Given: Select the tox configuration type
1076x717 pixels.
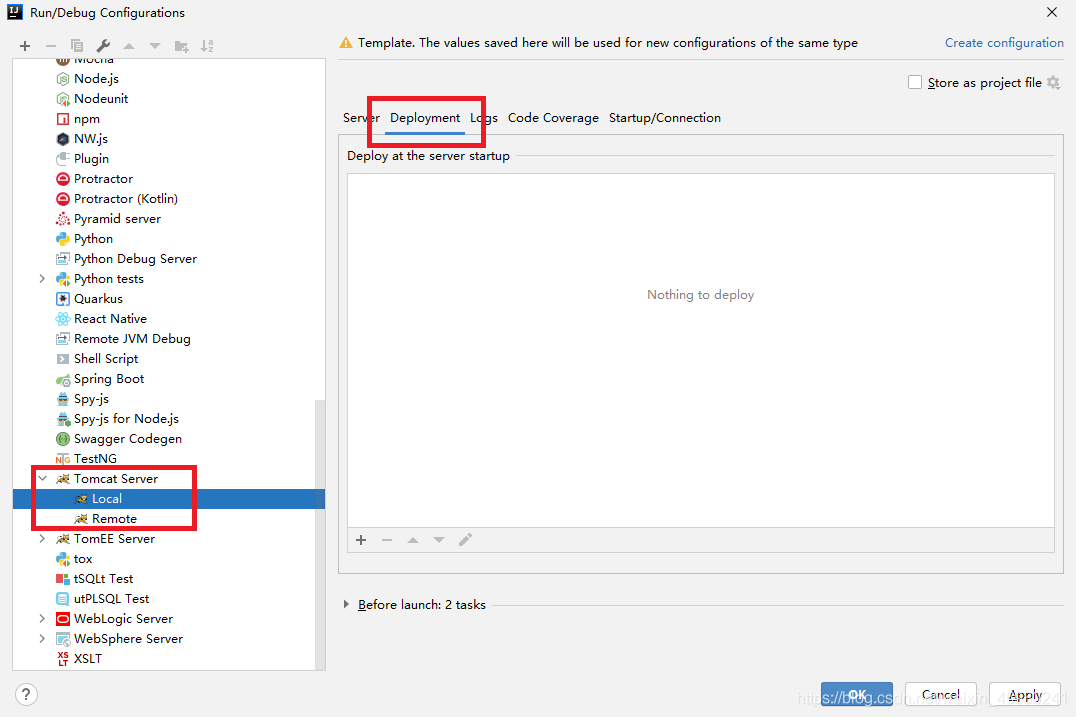Looking at the screenshot, I should pyautogui.click(x=82, y=559).
